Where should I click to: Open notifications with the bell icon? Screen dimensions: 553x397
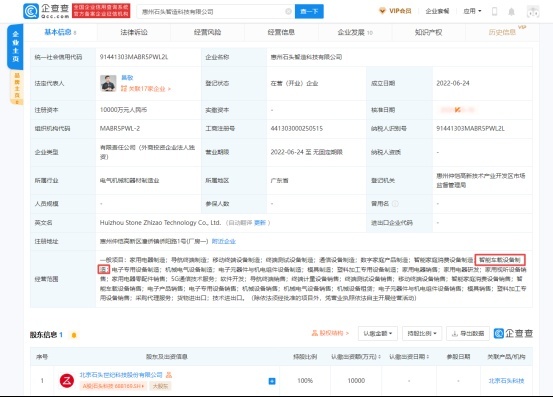click(511, 12)
